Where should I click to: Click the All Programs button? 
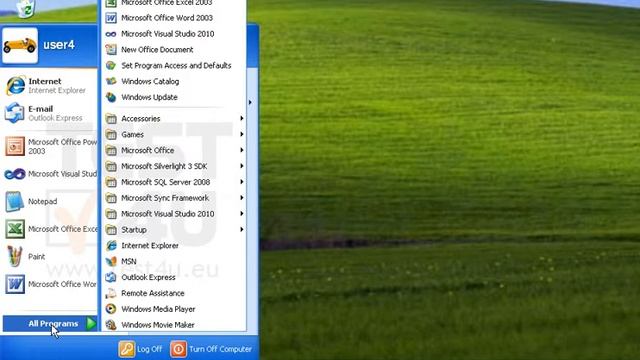(50, 324)
